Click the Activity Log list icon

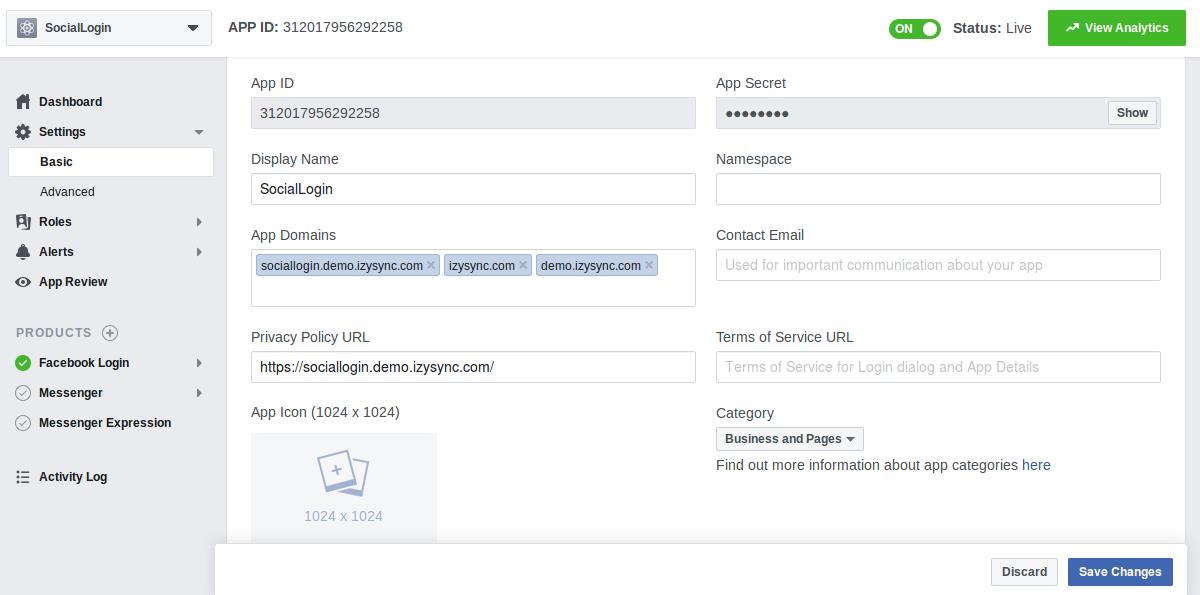(23, 477)
